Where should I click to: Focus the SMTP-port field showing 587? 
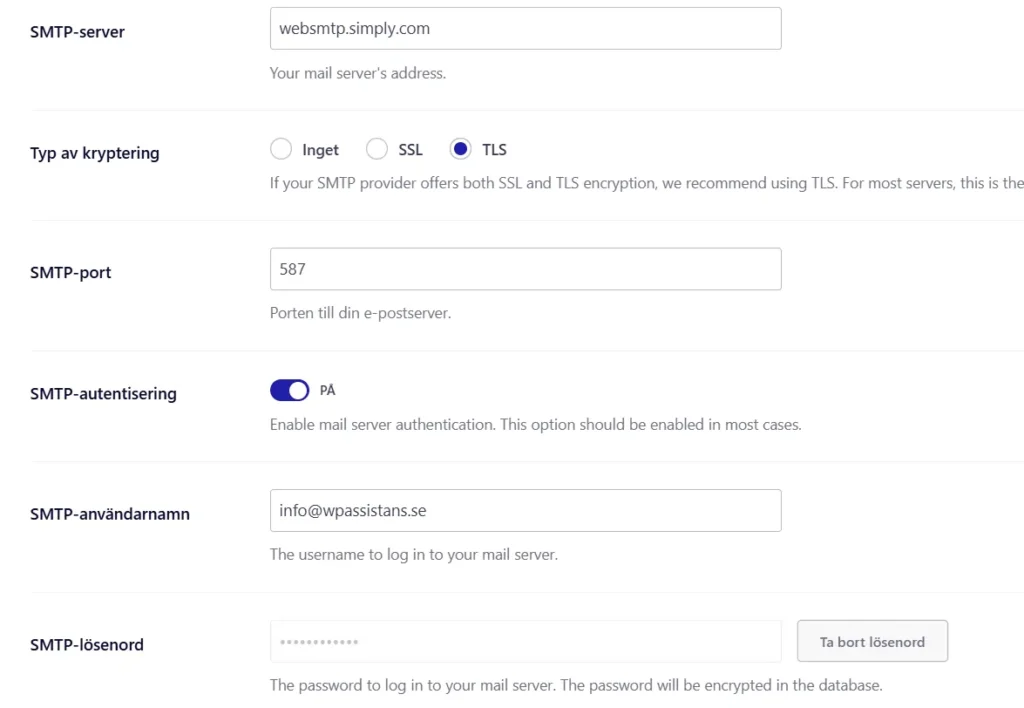525,269
